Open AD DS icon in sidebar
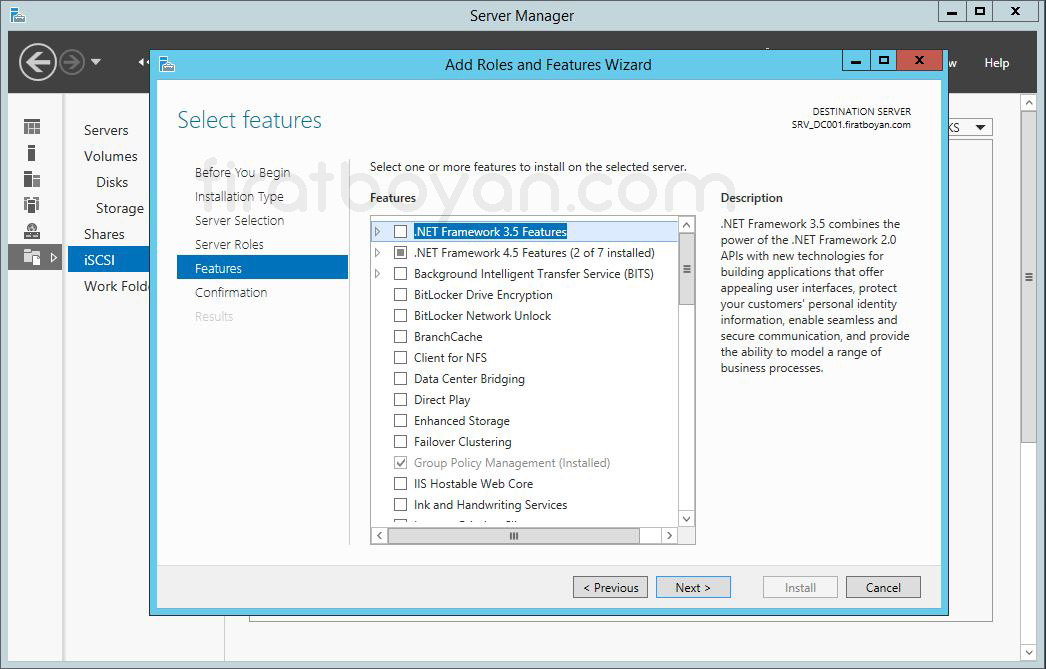The height and width of the screenshot is (669, 1046). coord(31,205)
